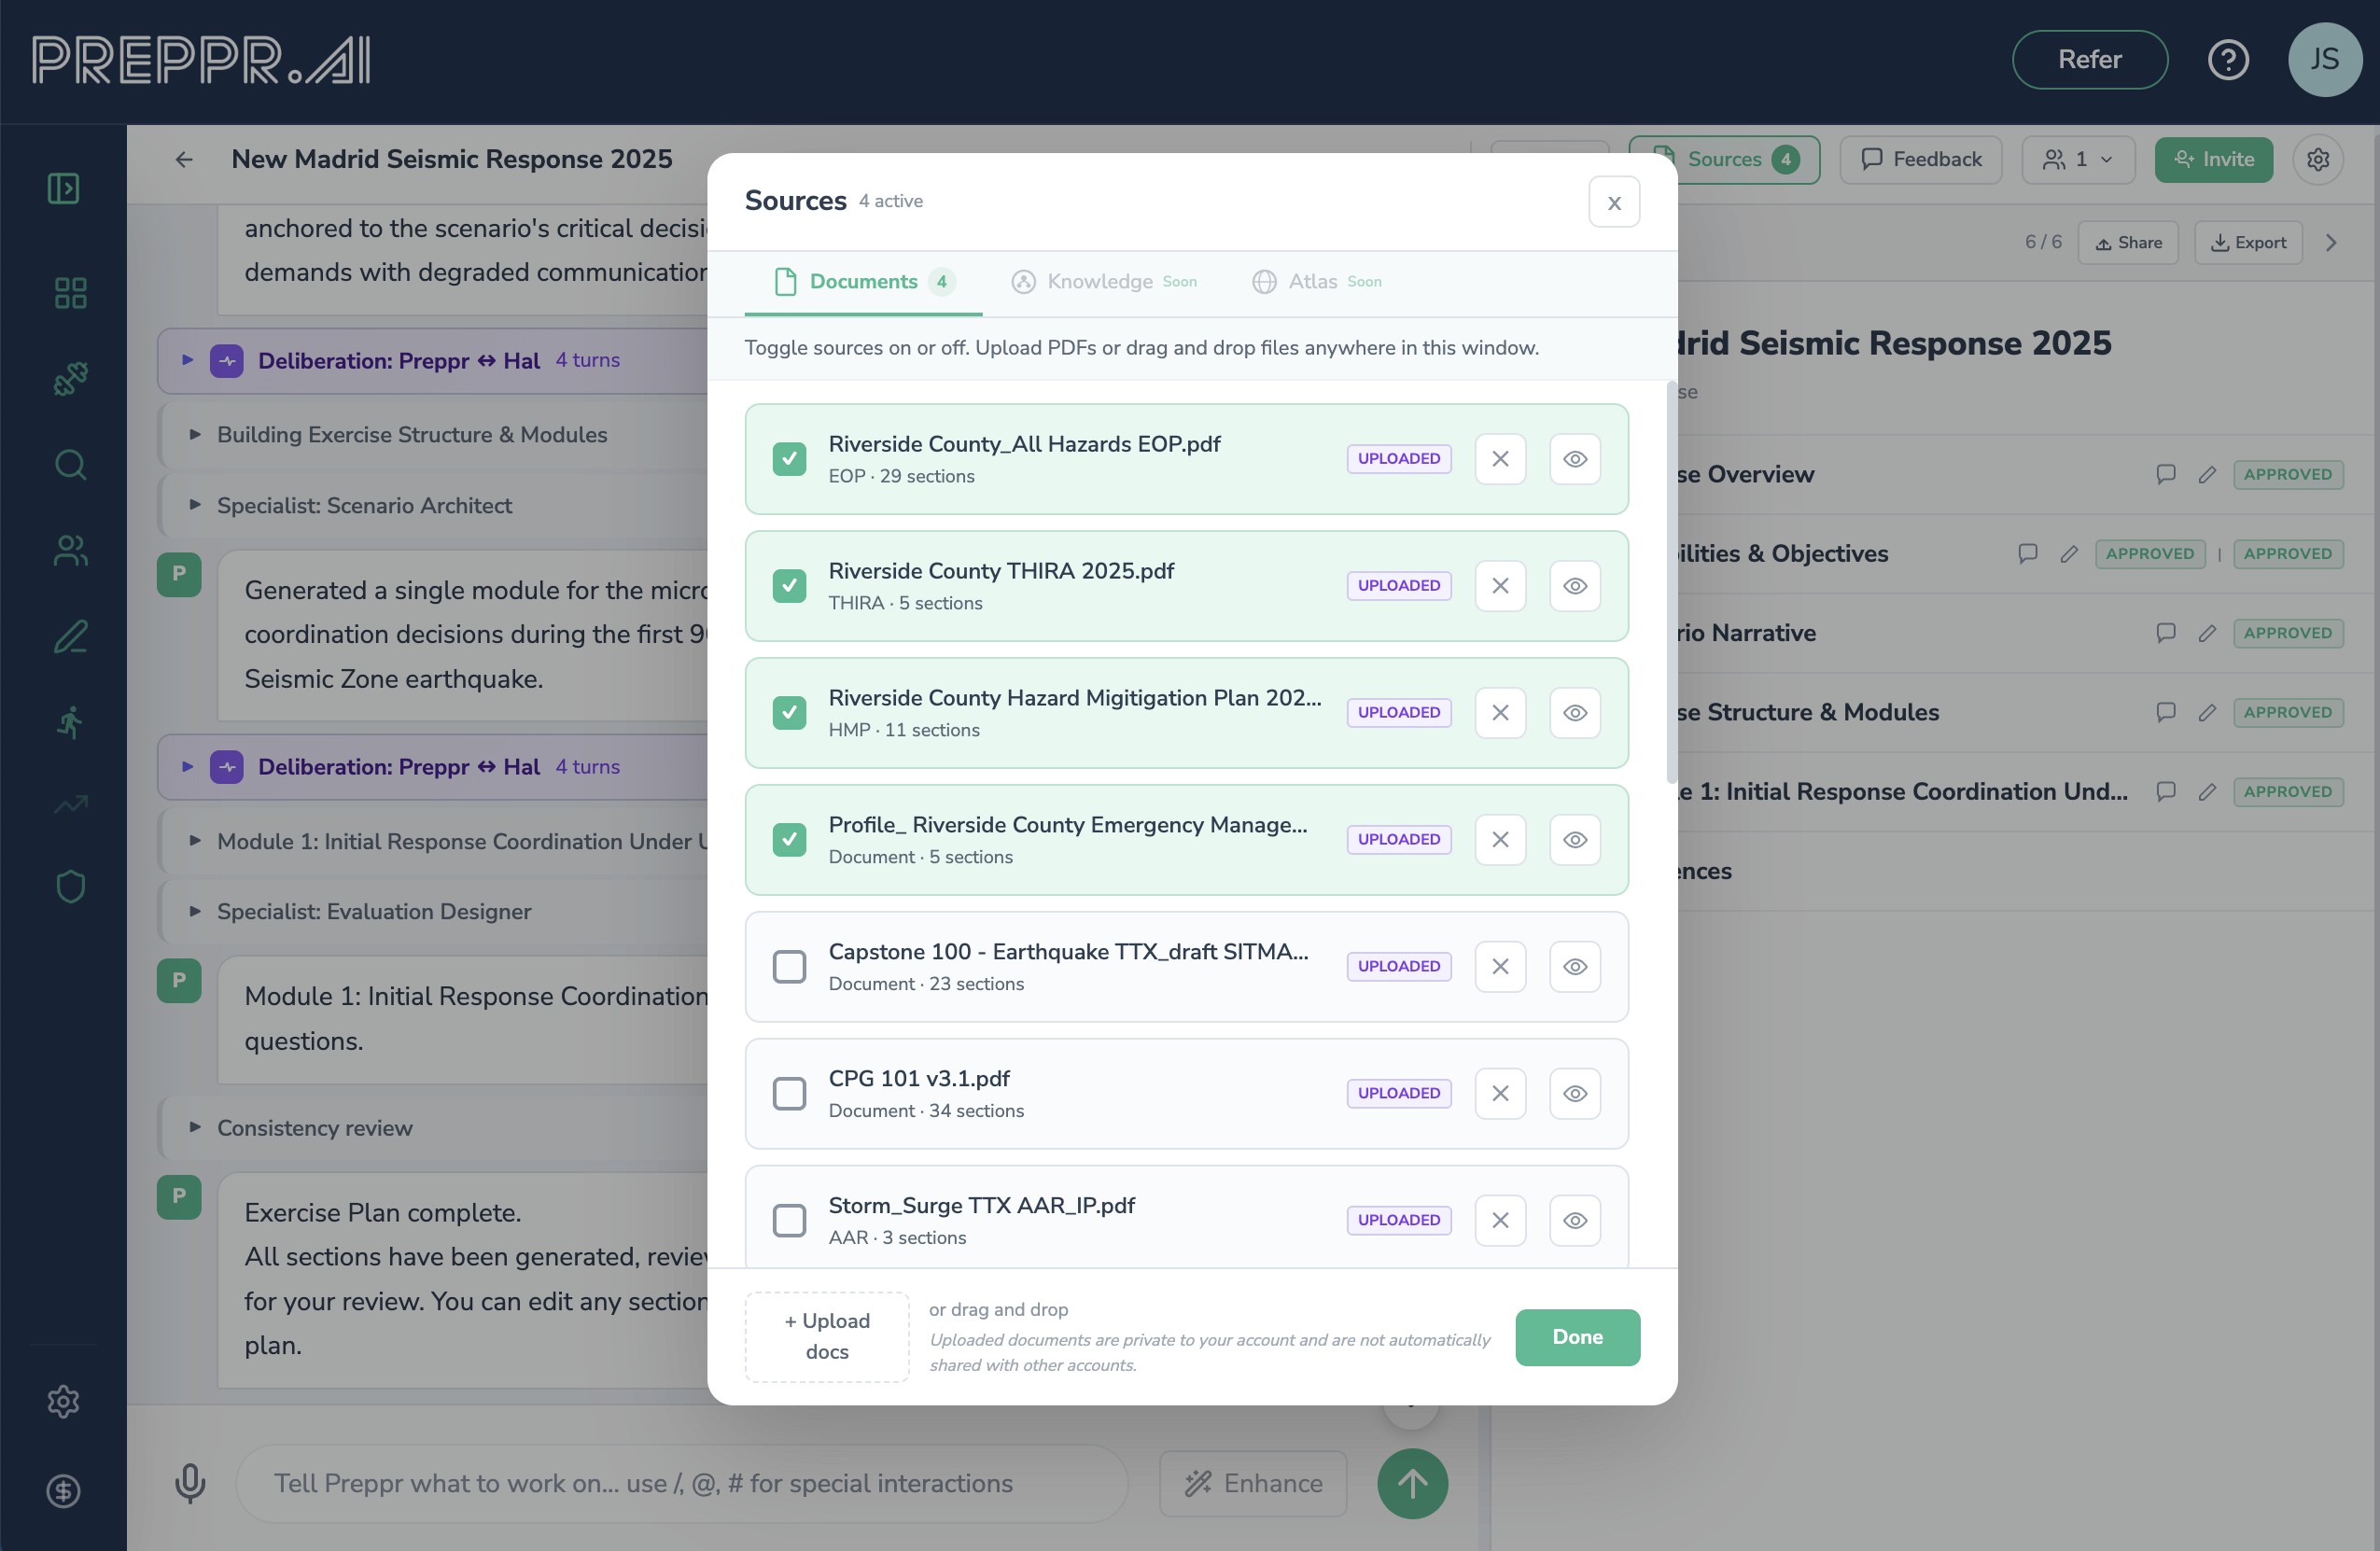Screen dimensions: 2380x1551
Task: Preview Riverside County THIRA 2025.pdf eye icon
Action: tap(1574, 586)
